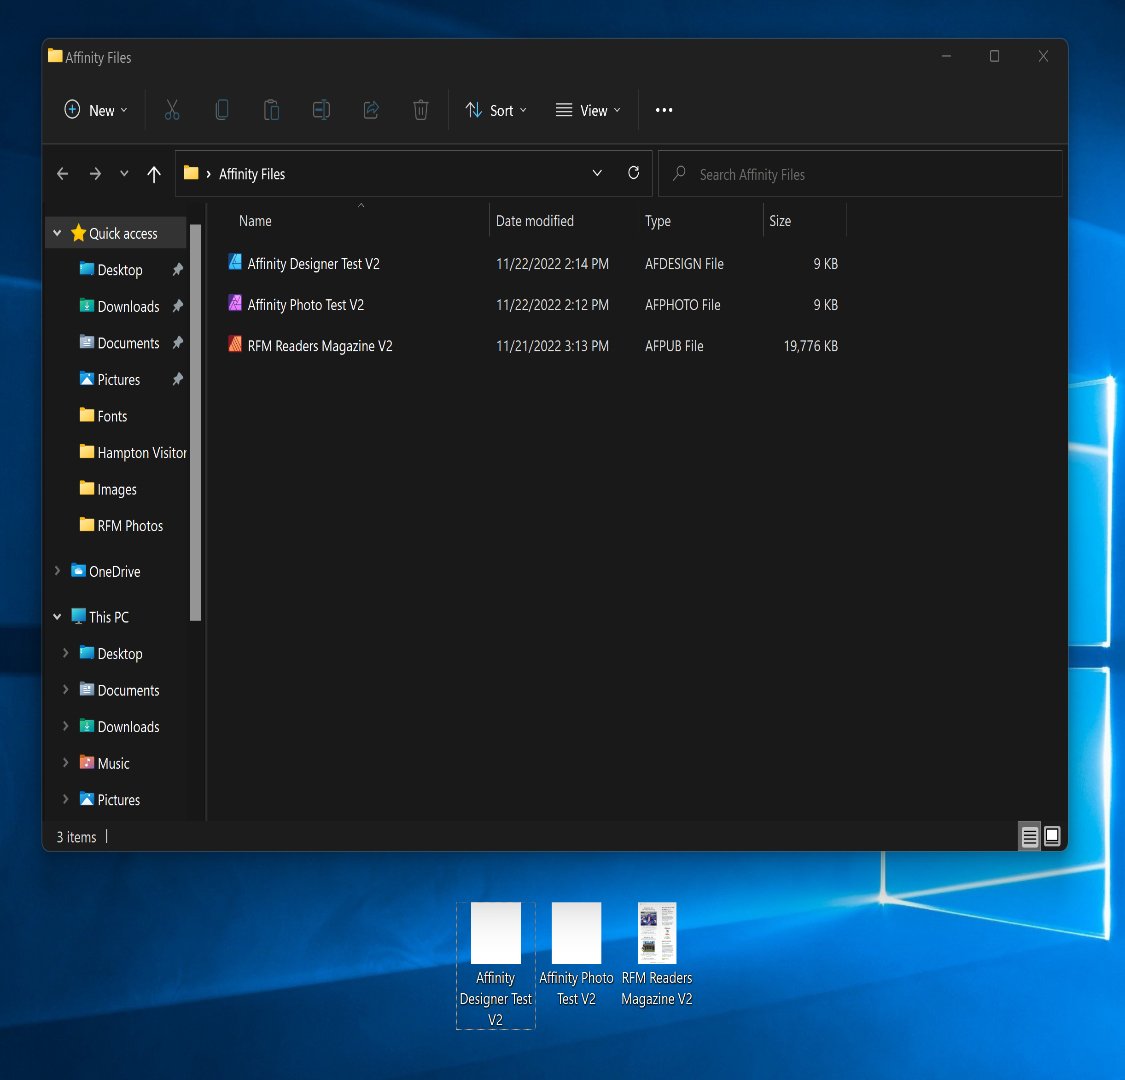Screen dimensions: 1125x1080
Task: Click the Paste icon in the toolbar
Action: click(x=271, y=110)
